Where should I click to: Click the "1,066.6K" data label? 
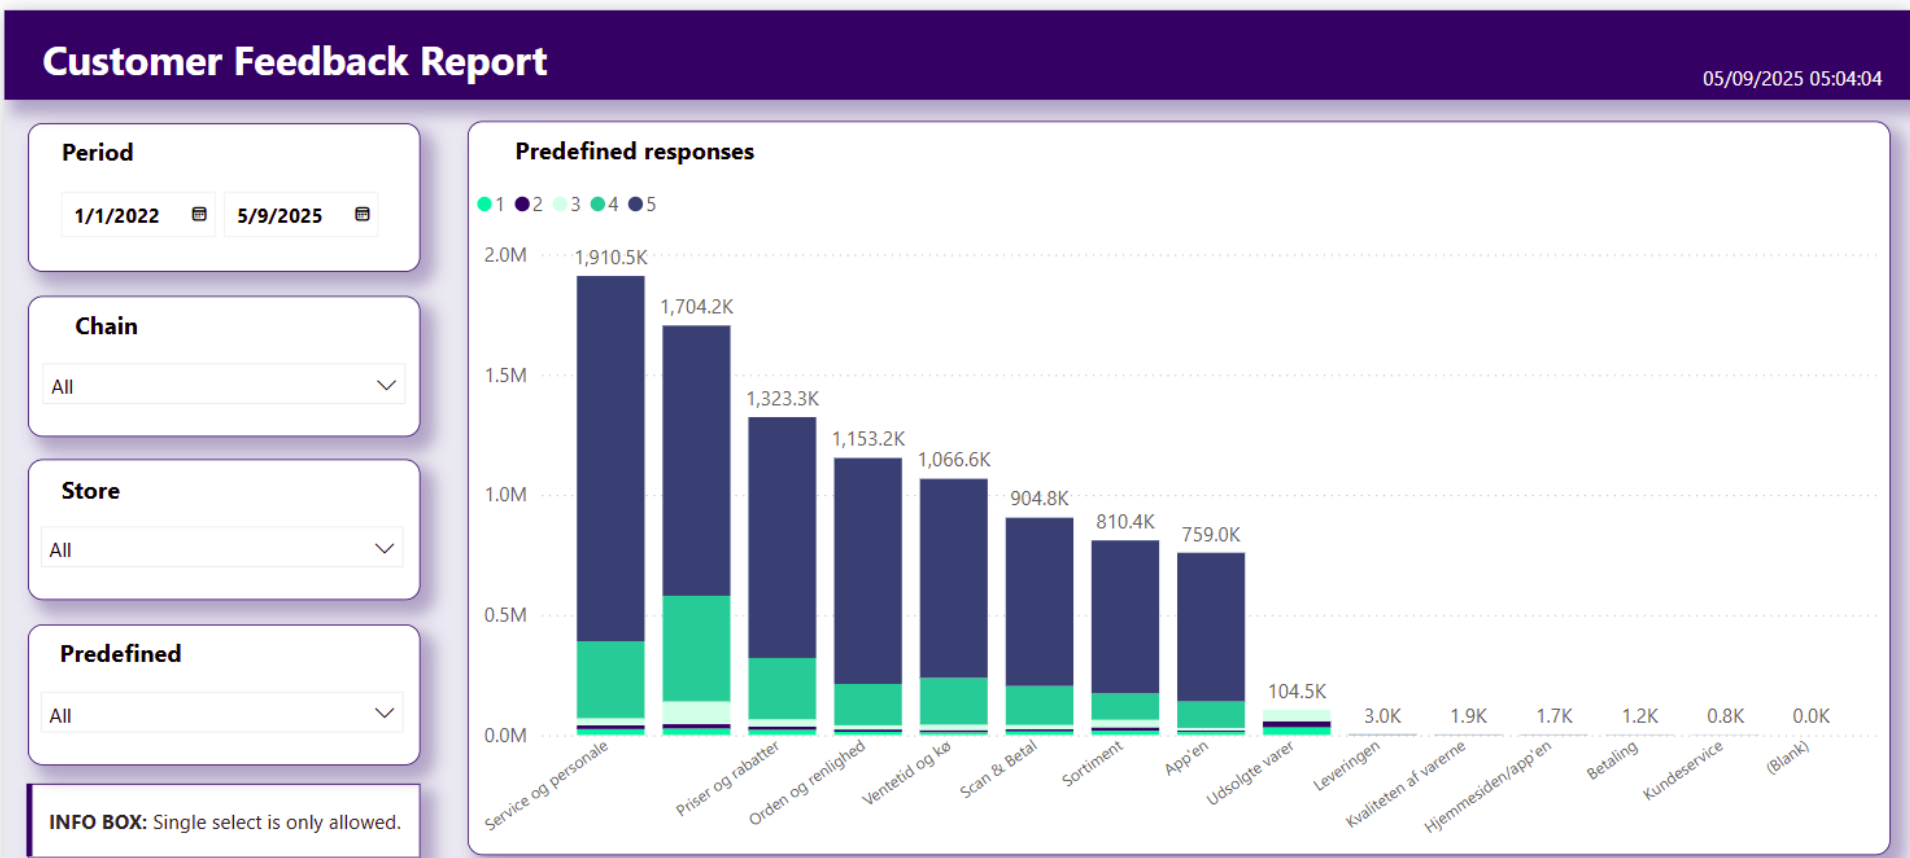[955, 460]
